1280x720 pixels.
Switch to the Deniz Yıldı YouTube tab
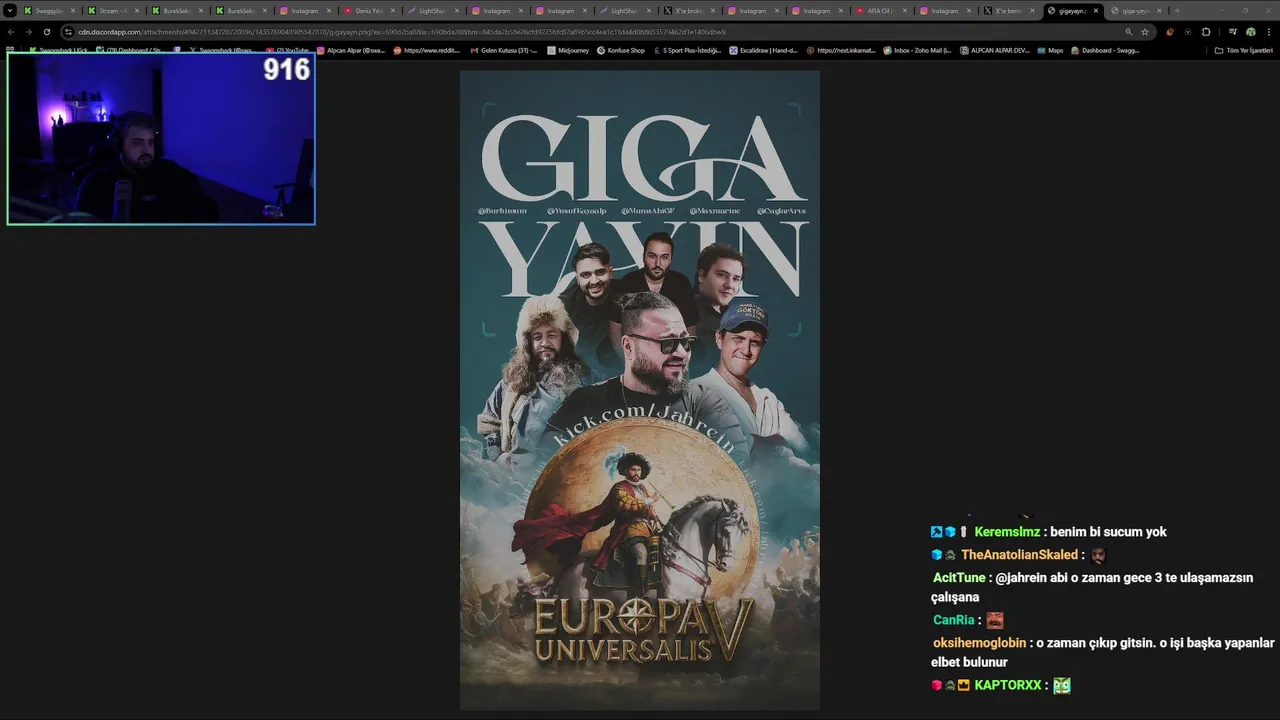click(369, 10)
